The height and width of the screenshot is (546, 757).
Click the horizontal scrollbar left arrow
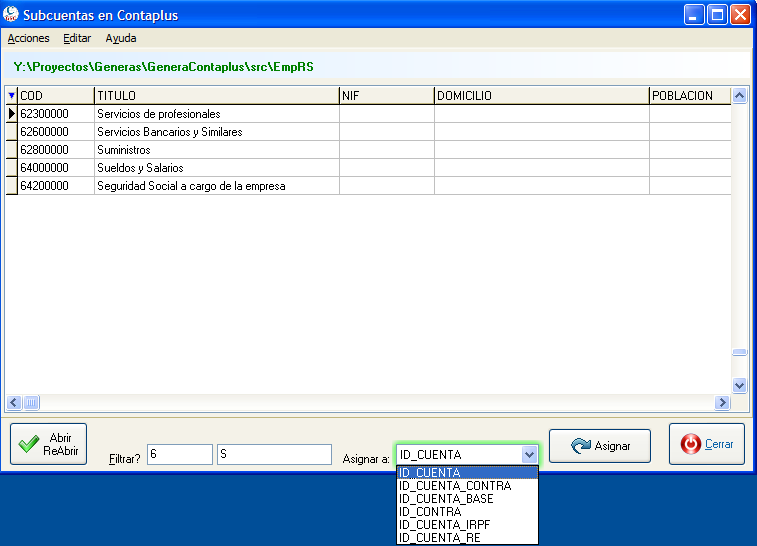pyautogui.click(x=14, y=402)
